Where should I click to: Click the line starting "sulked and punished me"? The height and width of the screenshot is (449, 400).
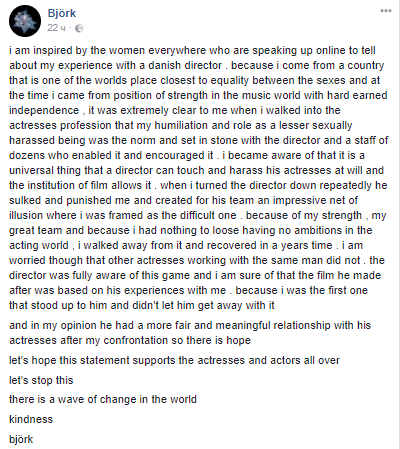point(183,200)
